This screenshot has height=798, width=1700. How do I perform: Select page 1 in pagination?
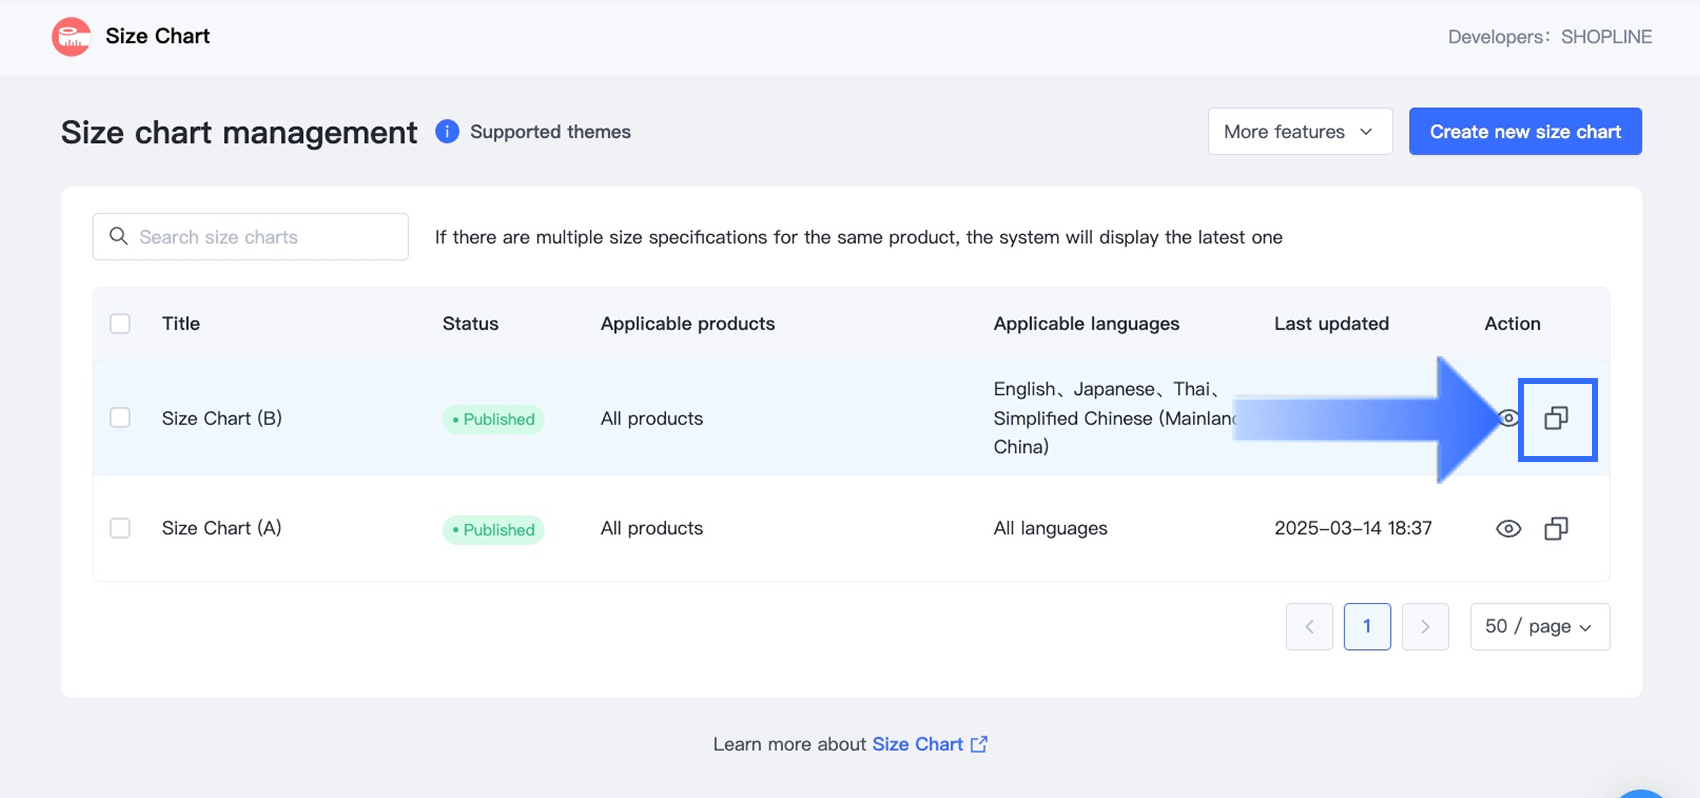(1367, 627)
